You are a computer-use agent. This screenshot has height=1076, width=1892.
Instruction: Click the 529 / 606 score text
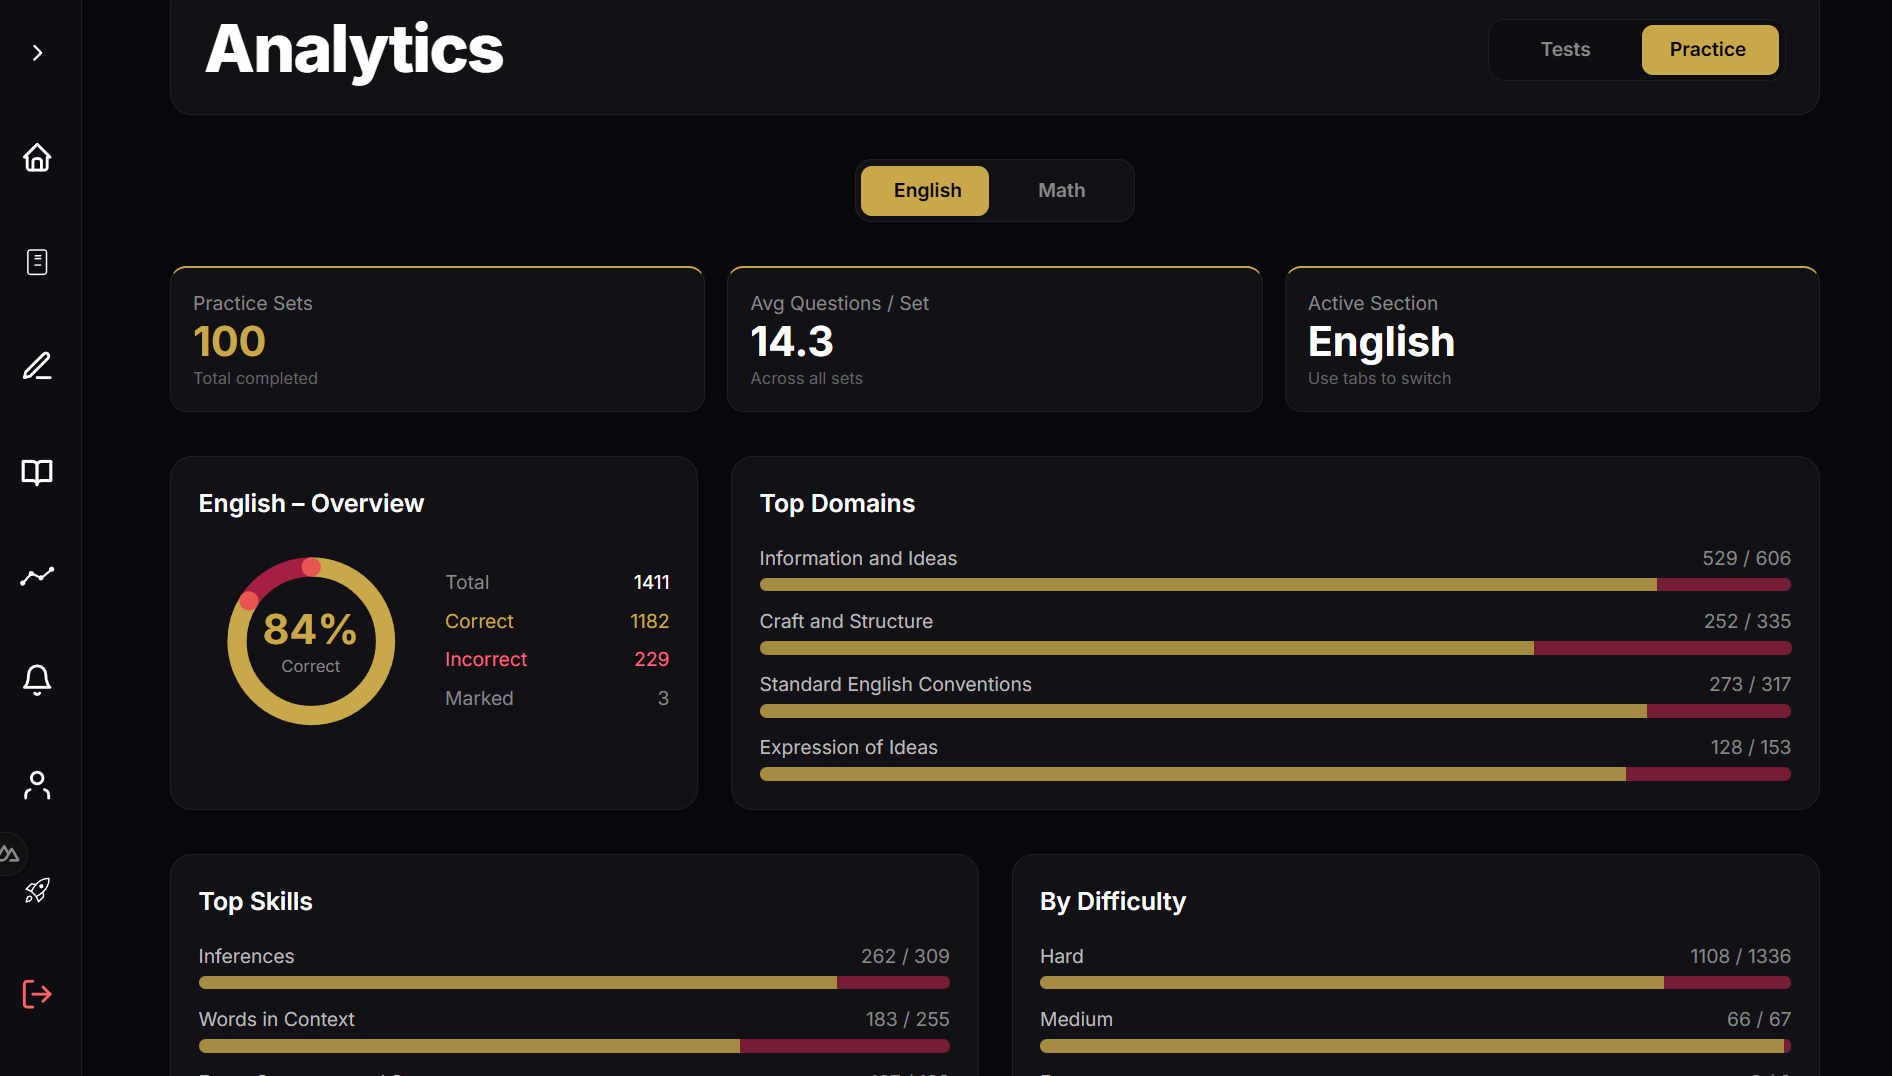[1746, 558]
